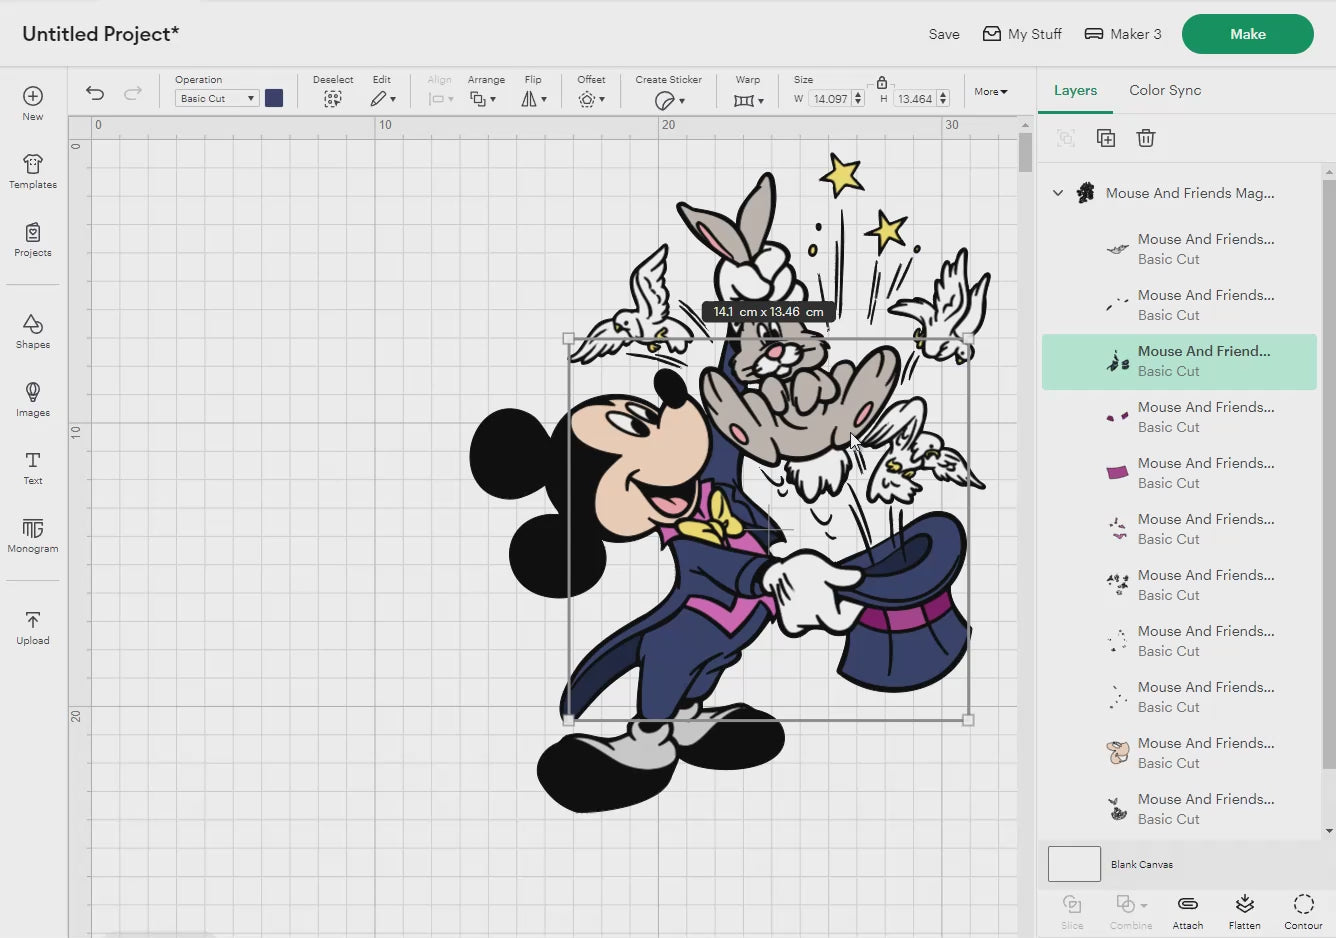
Task: Open the Offset tool dropdown
Action: pos(591,99)
